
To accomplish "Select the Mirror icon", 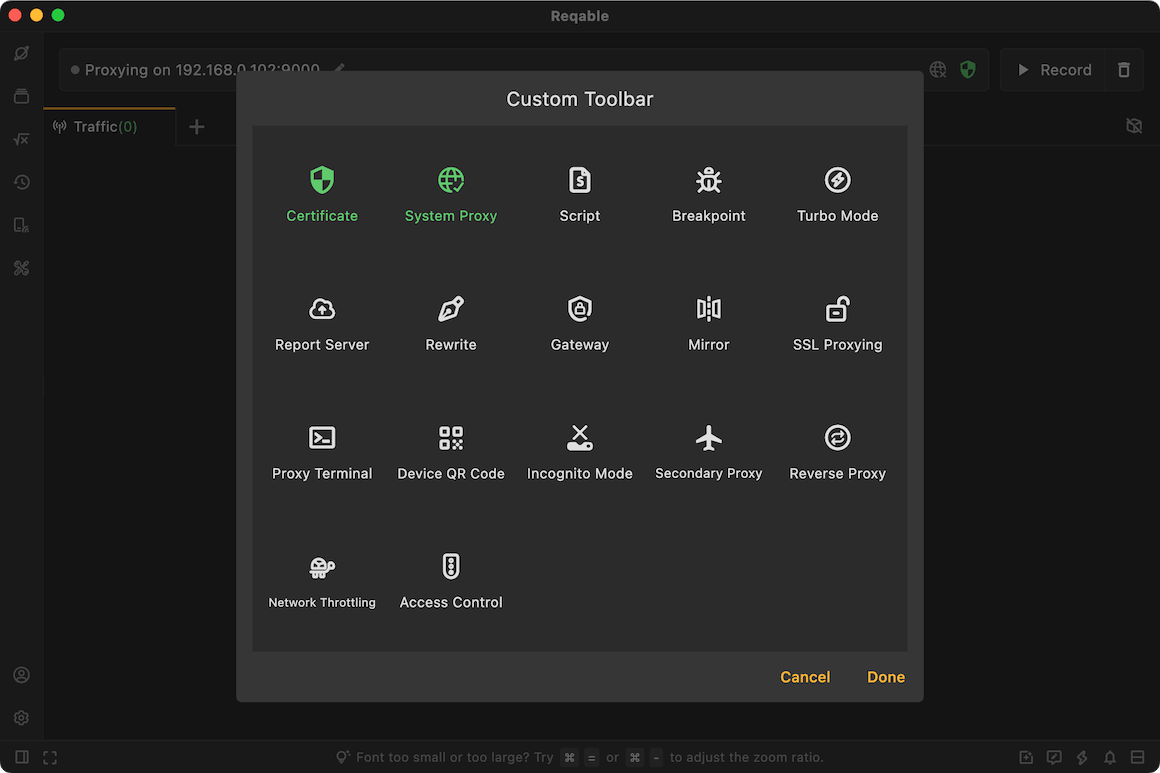I will (x=709, y=308).
